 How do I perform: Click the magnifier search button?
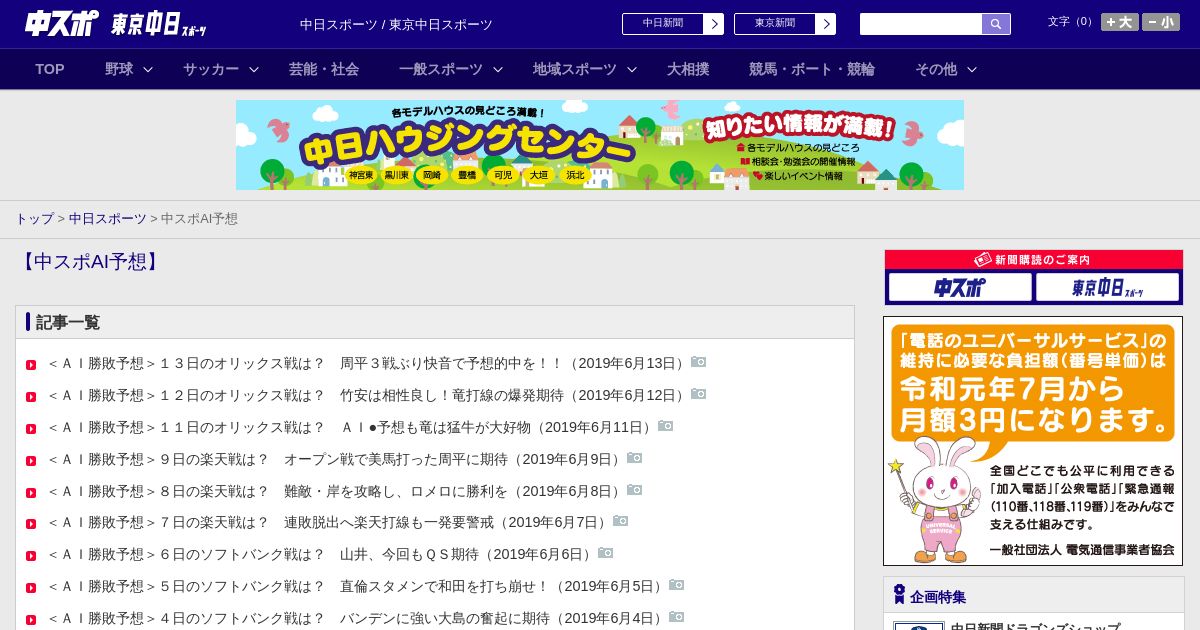point(996,24)
